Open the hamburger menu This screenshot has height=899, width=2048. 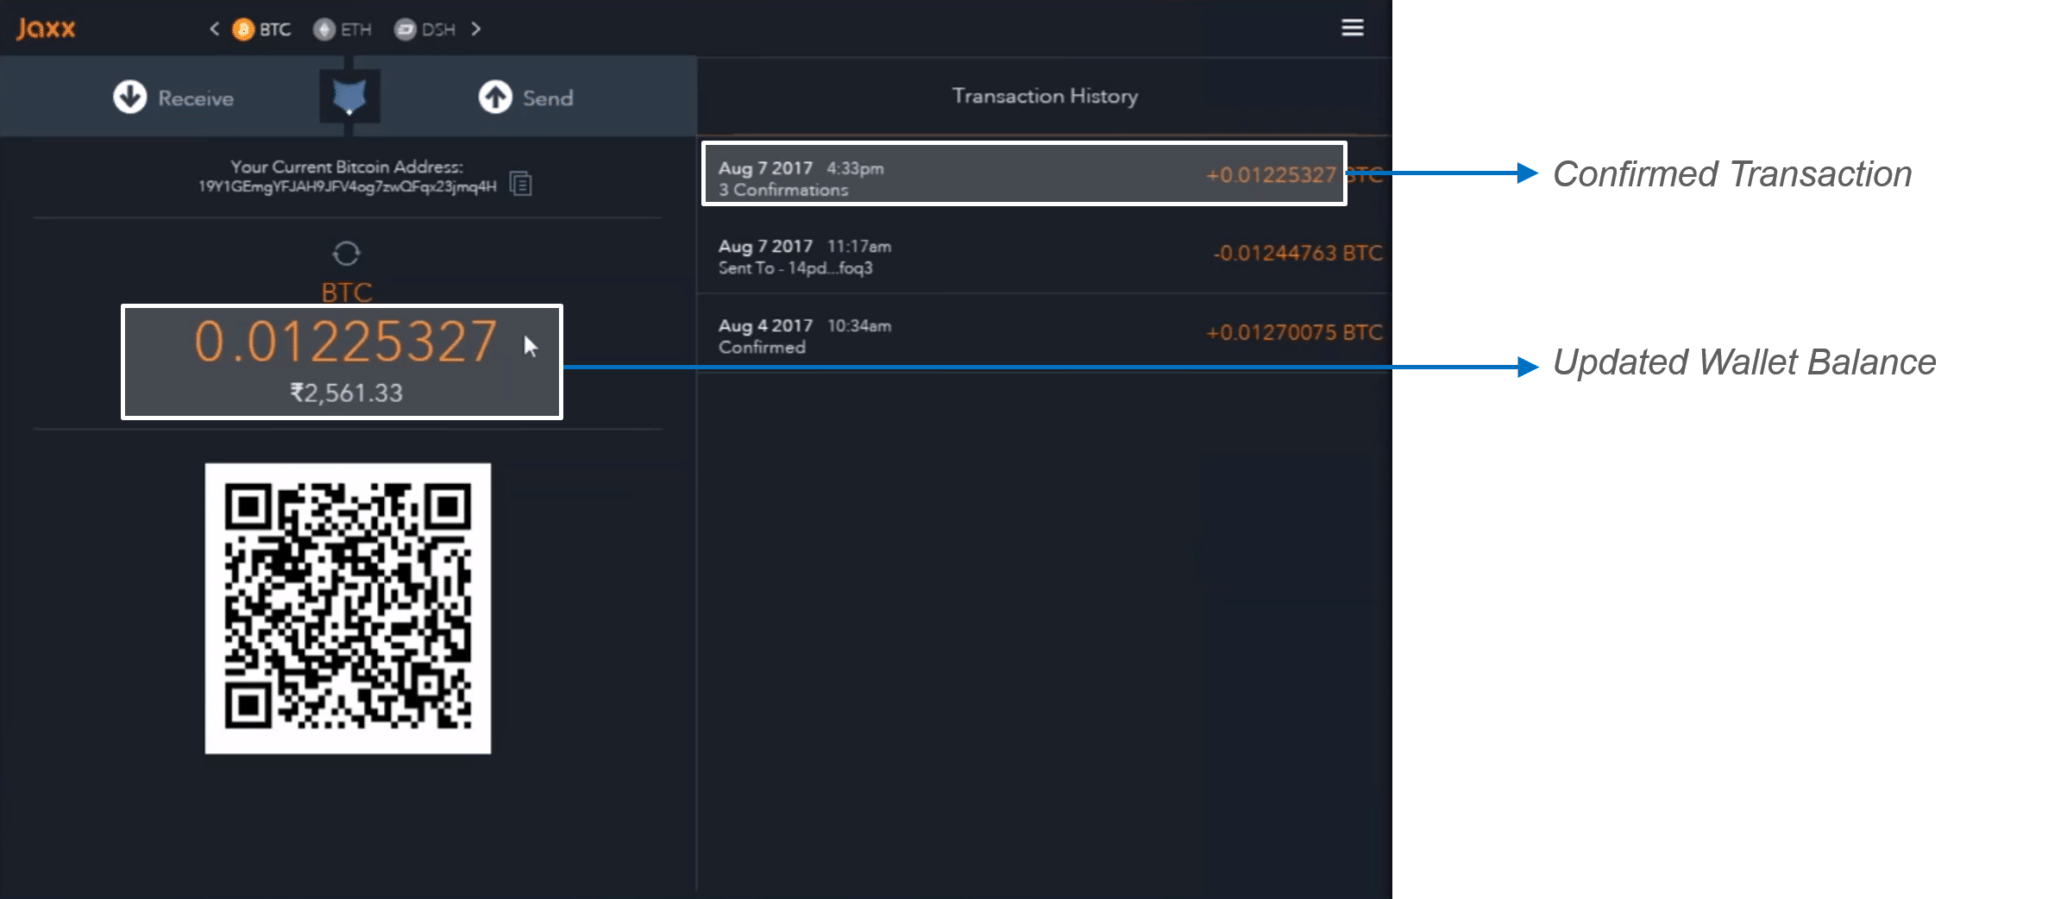tap(1352, 28)
